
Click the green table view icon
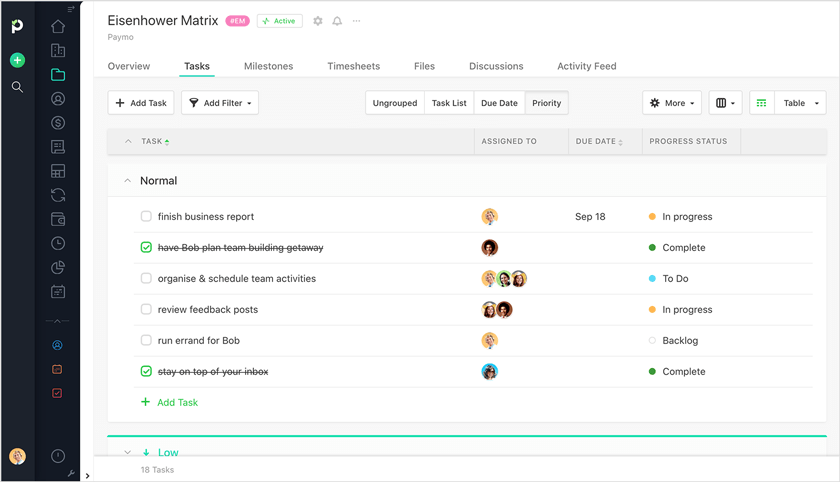761,103
